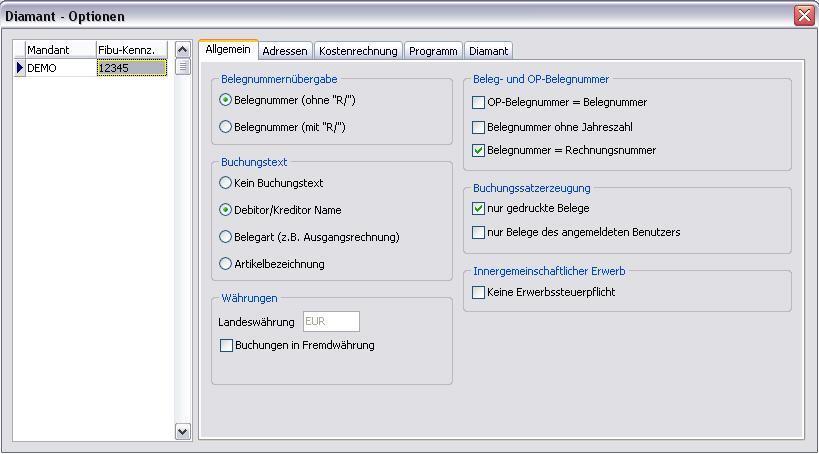Select the Allgemein tab

[x=227, y=50]
